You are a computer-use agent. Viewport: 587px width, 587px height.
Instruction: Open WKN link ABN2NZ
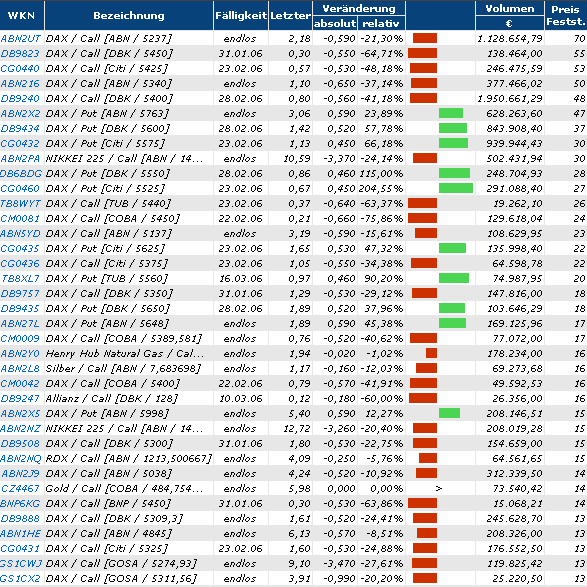click(20, 428)
